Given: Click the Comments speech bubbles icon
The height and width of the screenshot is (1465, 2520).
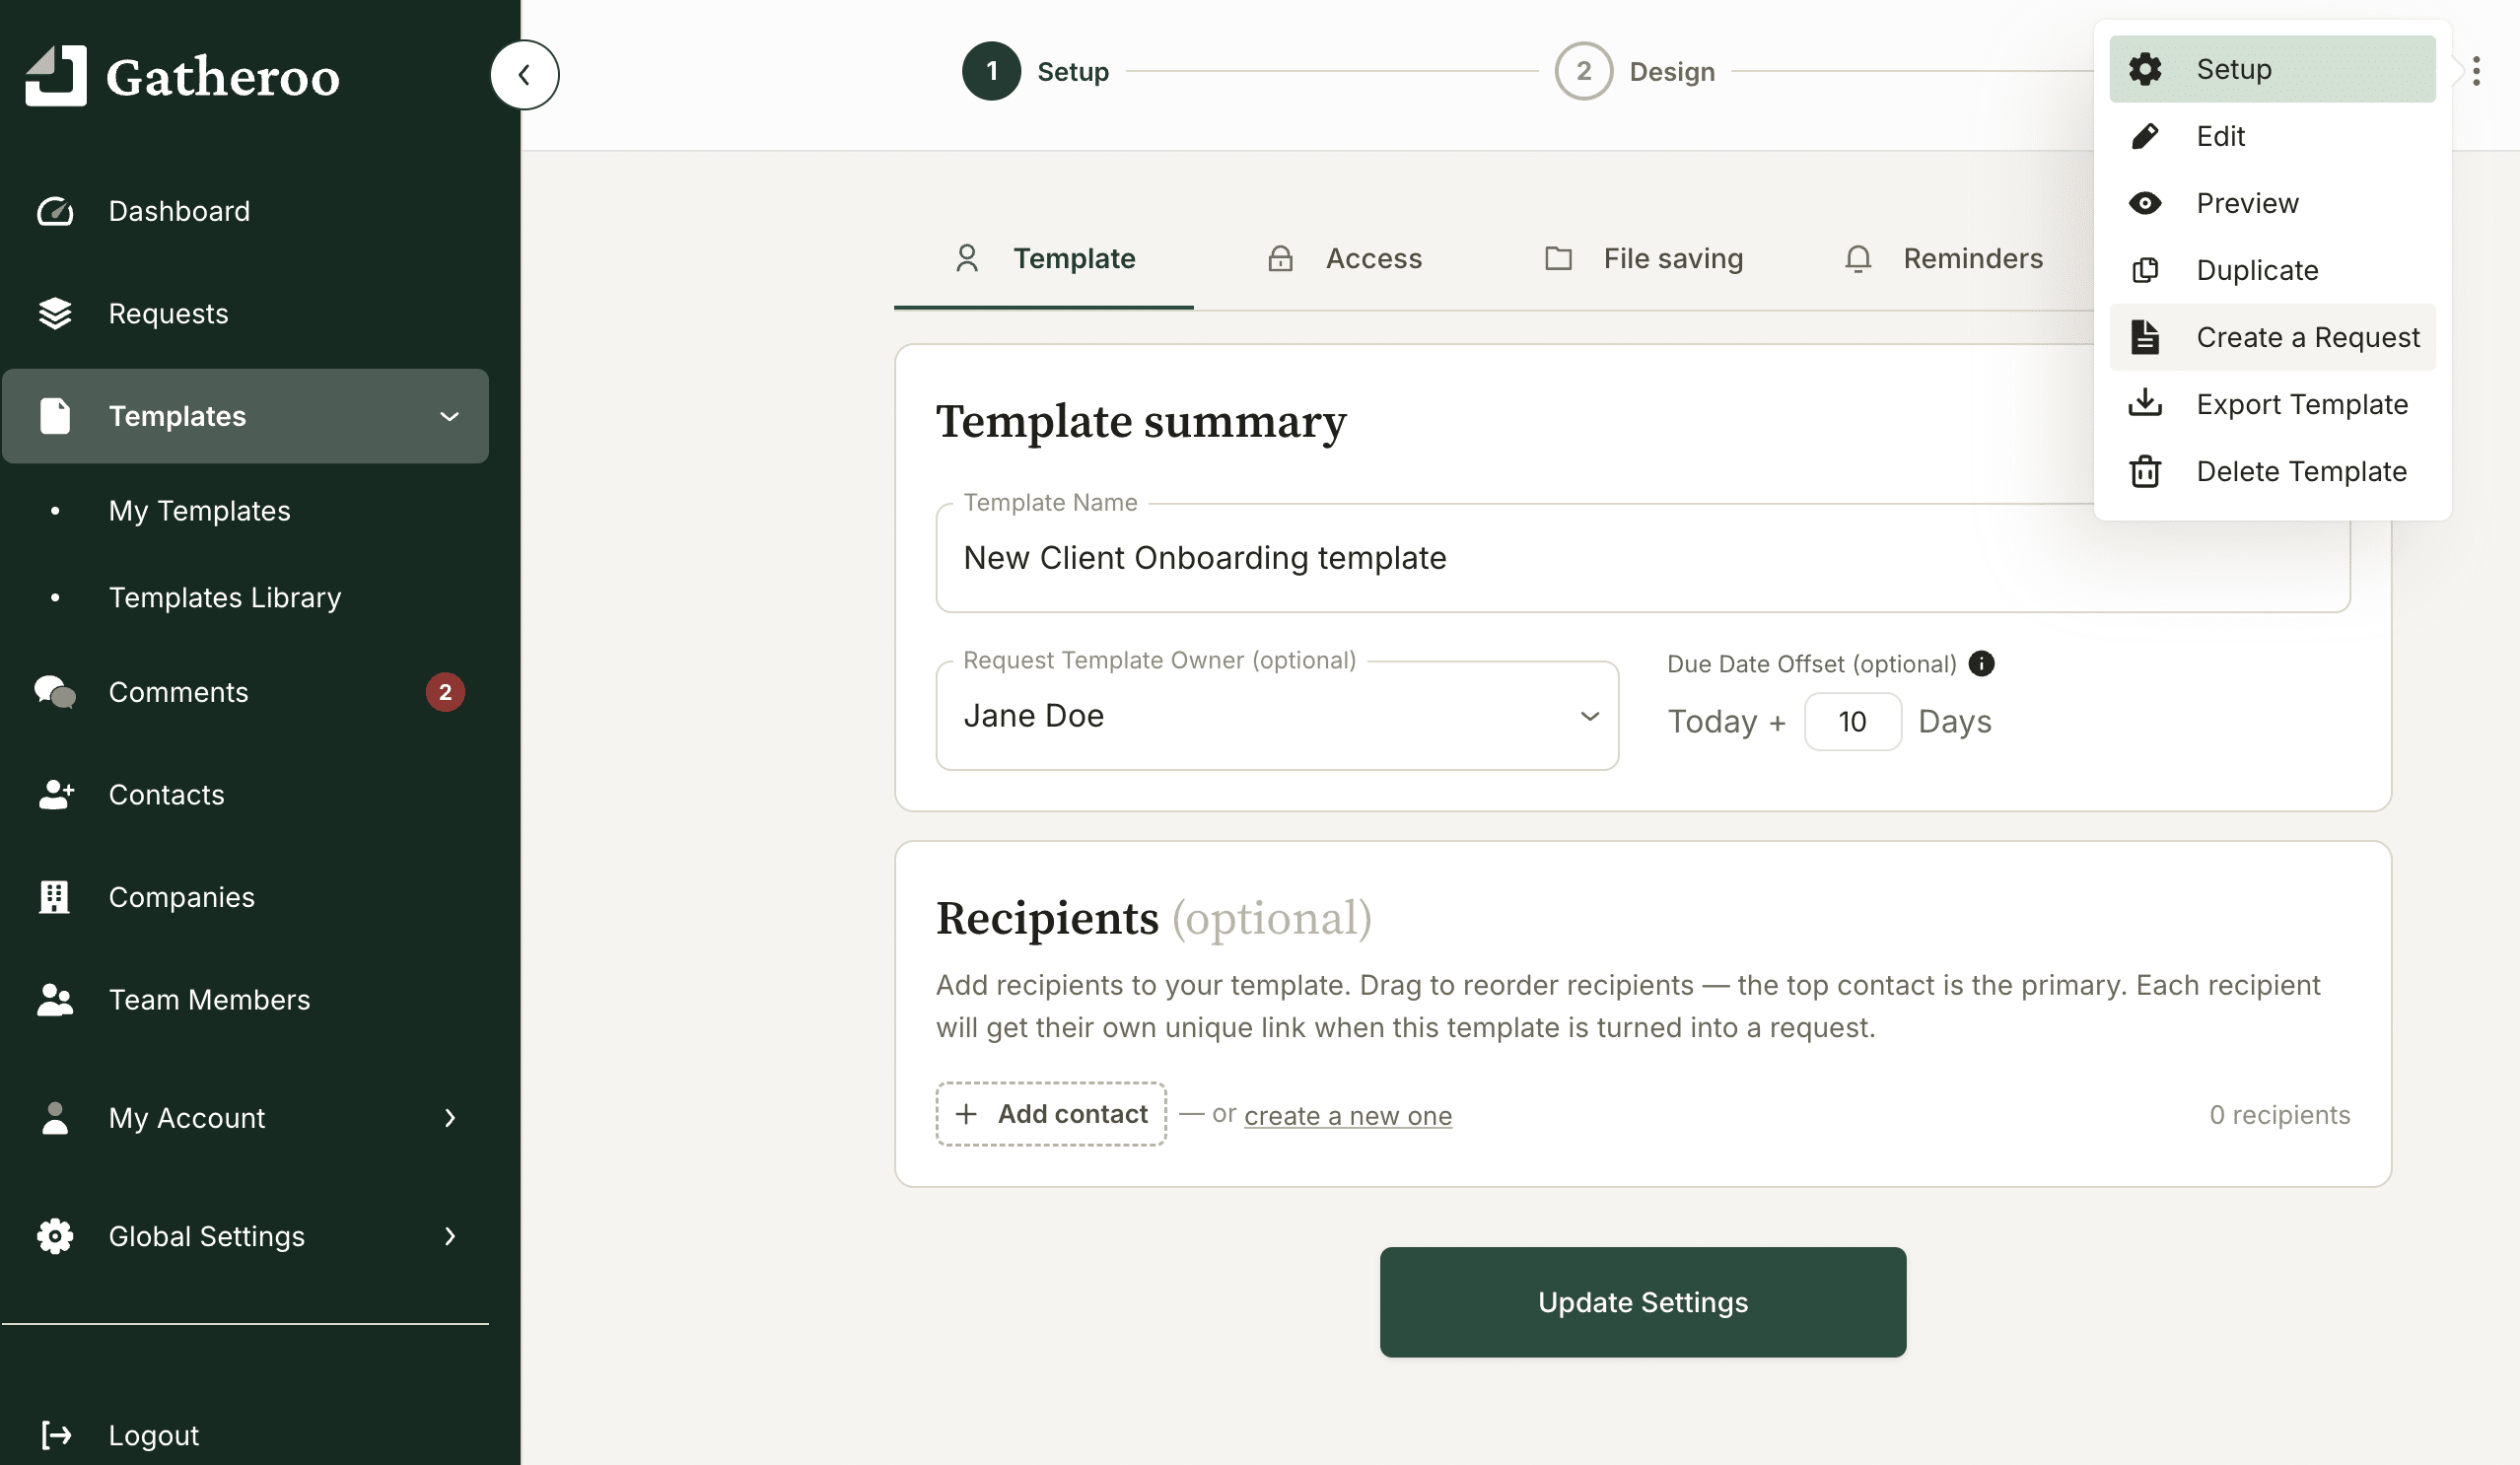Looking at the screenshot, I should (55, 692).
